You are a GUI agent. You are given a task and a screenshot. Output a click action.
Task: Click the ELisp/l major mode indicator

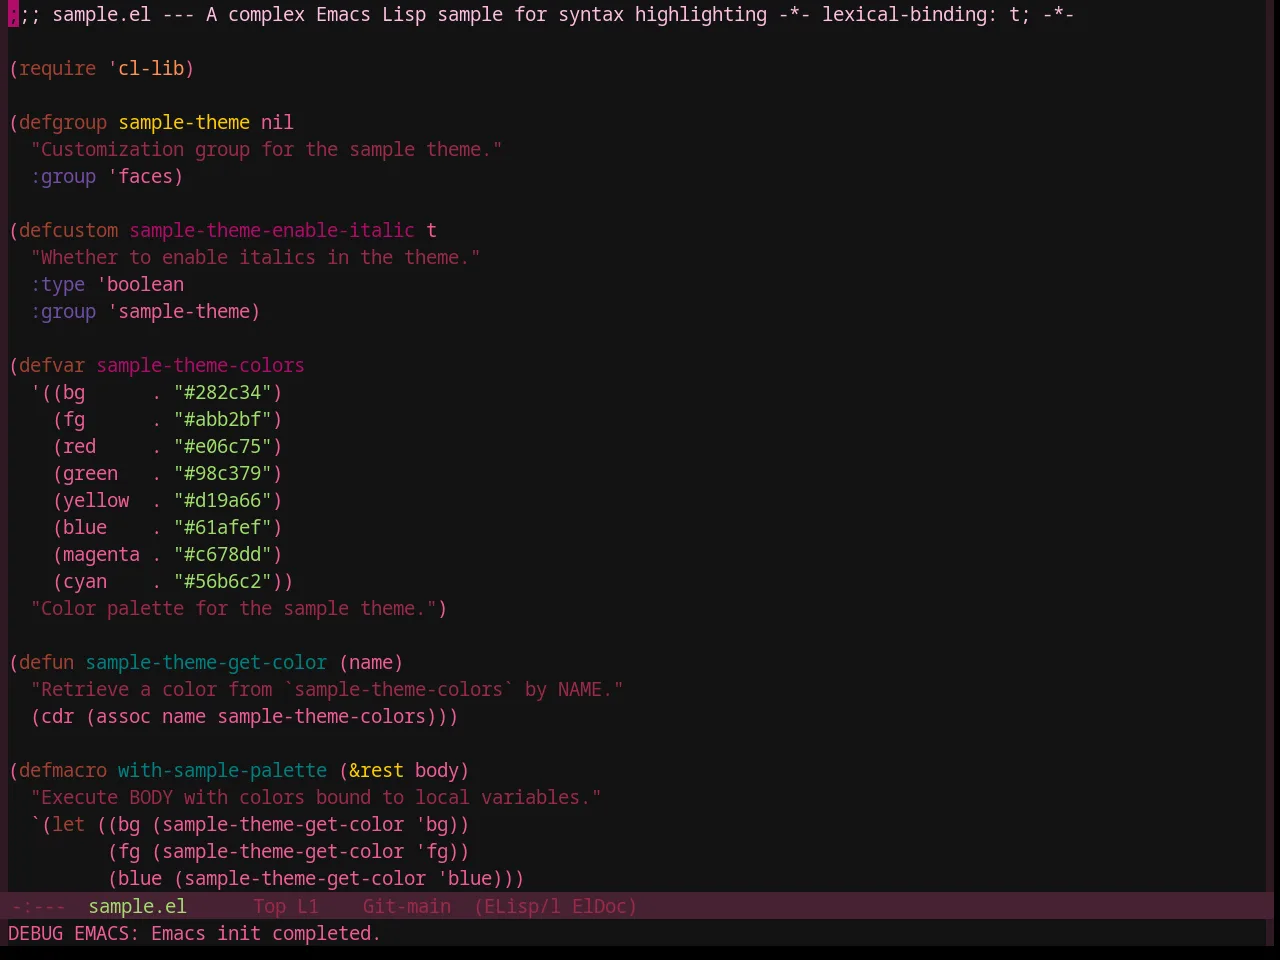(x=517, y=906)
